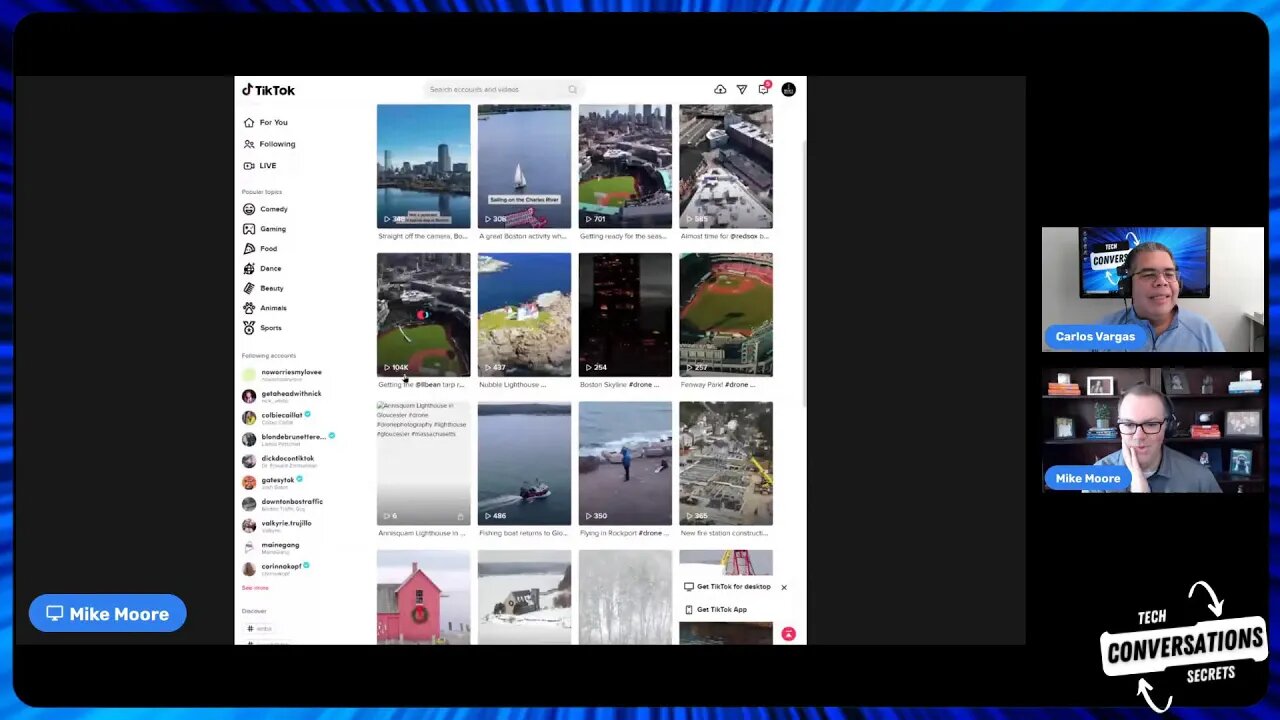The image size is (1280, 720).
Task: Open account downtonbostraffic
Action: pos(283,504)
